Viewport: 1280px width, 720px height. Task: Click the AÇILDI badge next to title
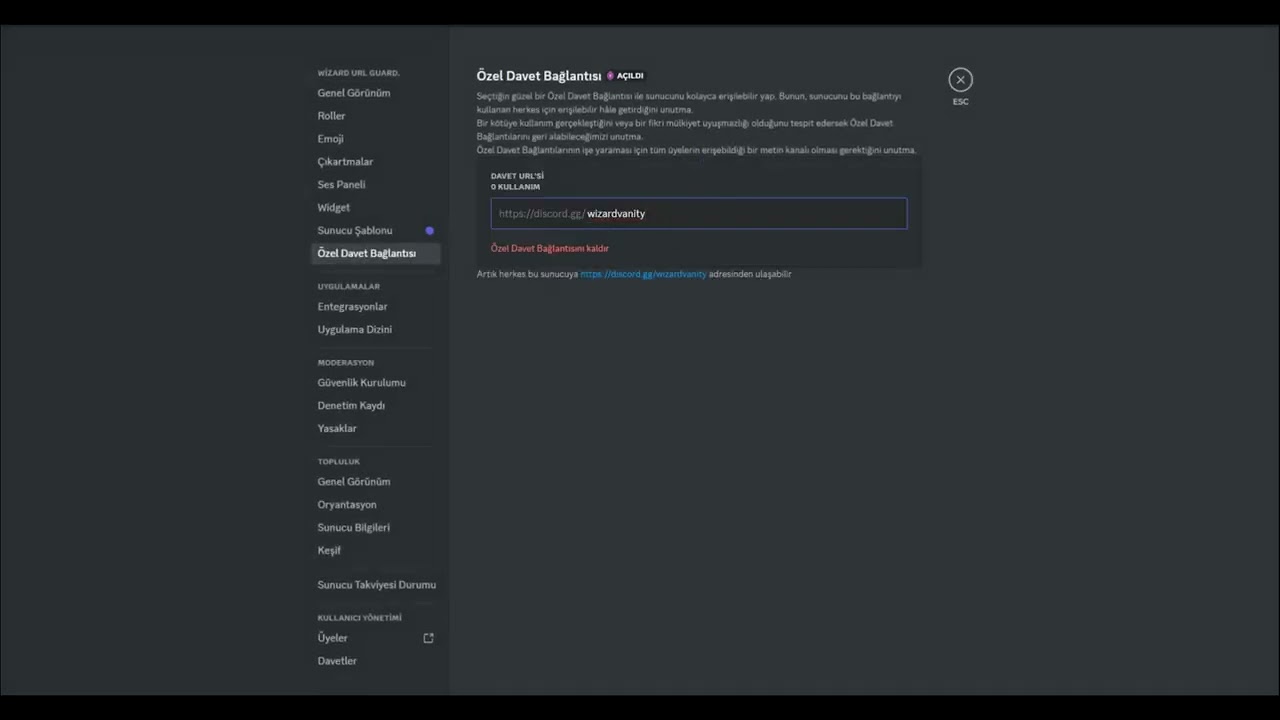tap(625, 76)
